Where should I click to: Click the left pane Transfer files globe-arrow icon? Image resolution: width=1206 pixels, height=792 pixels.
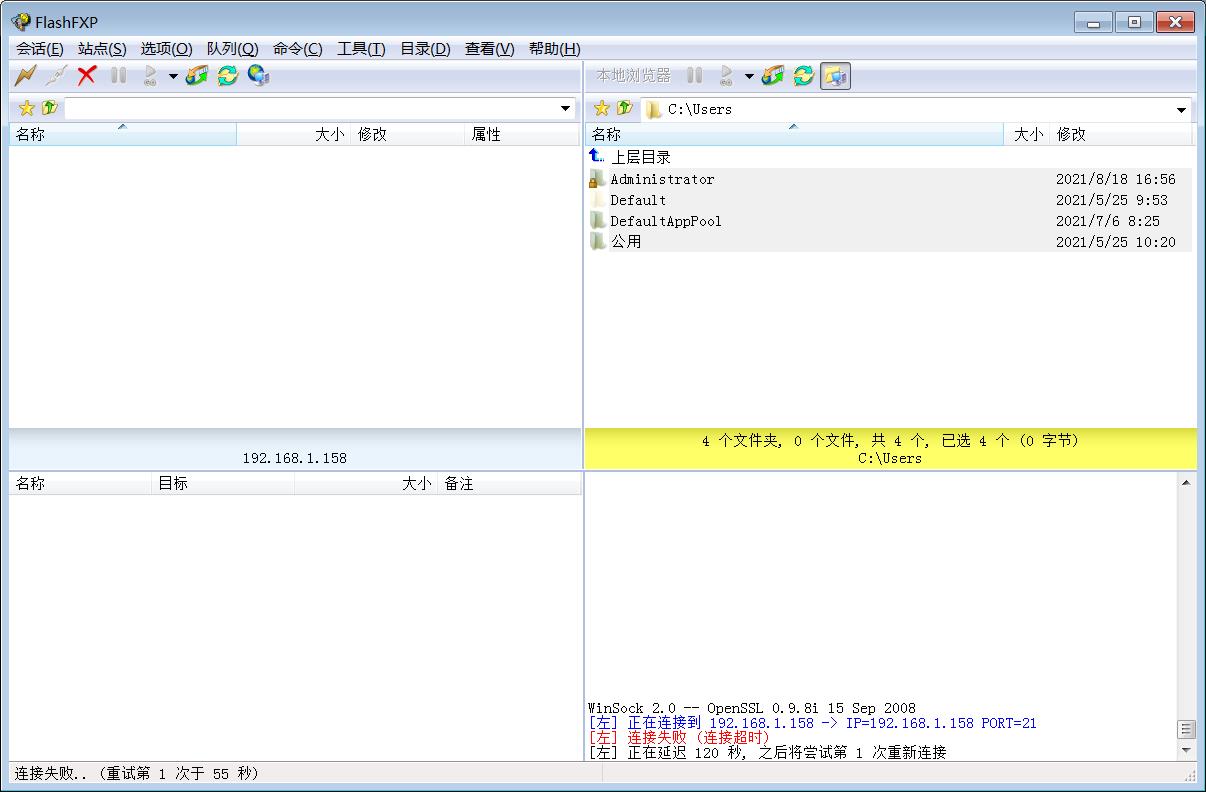pos(197,75)
